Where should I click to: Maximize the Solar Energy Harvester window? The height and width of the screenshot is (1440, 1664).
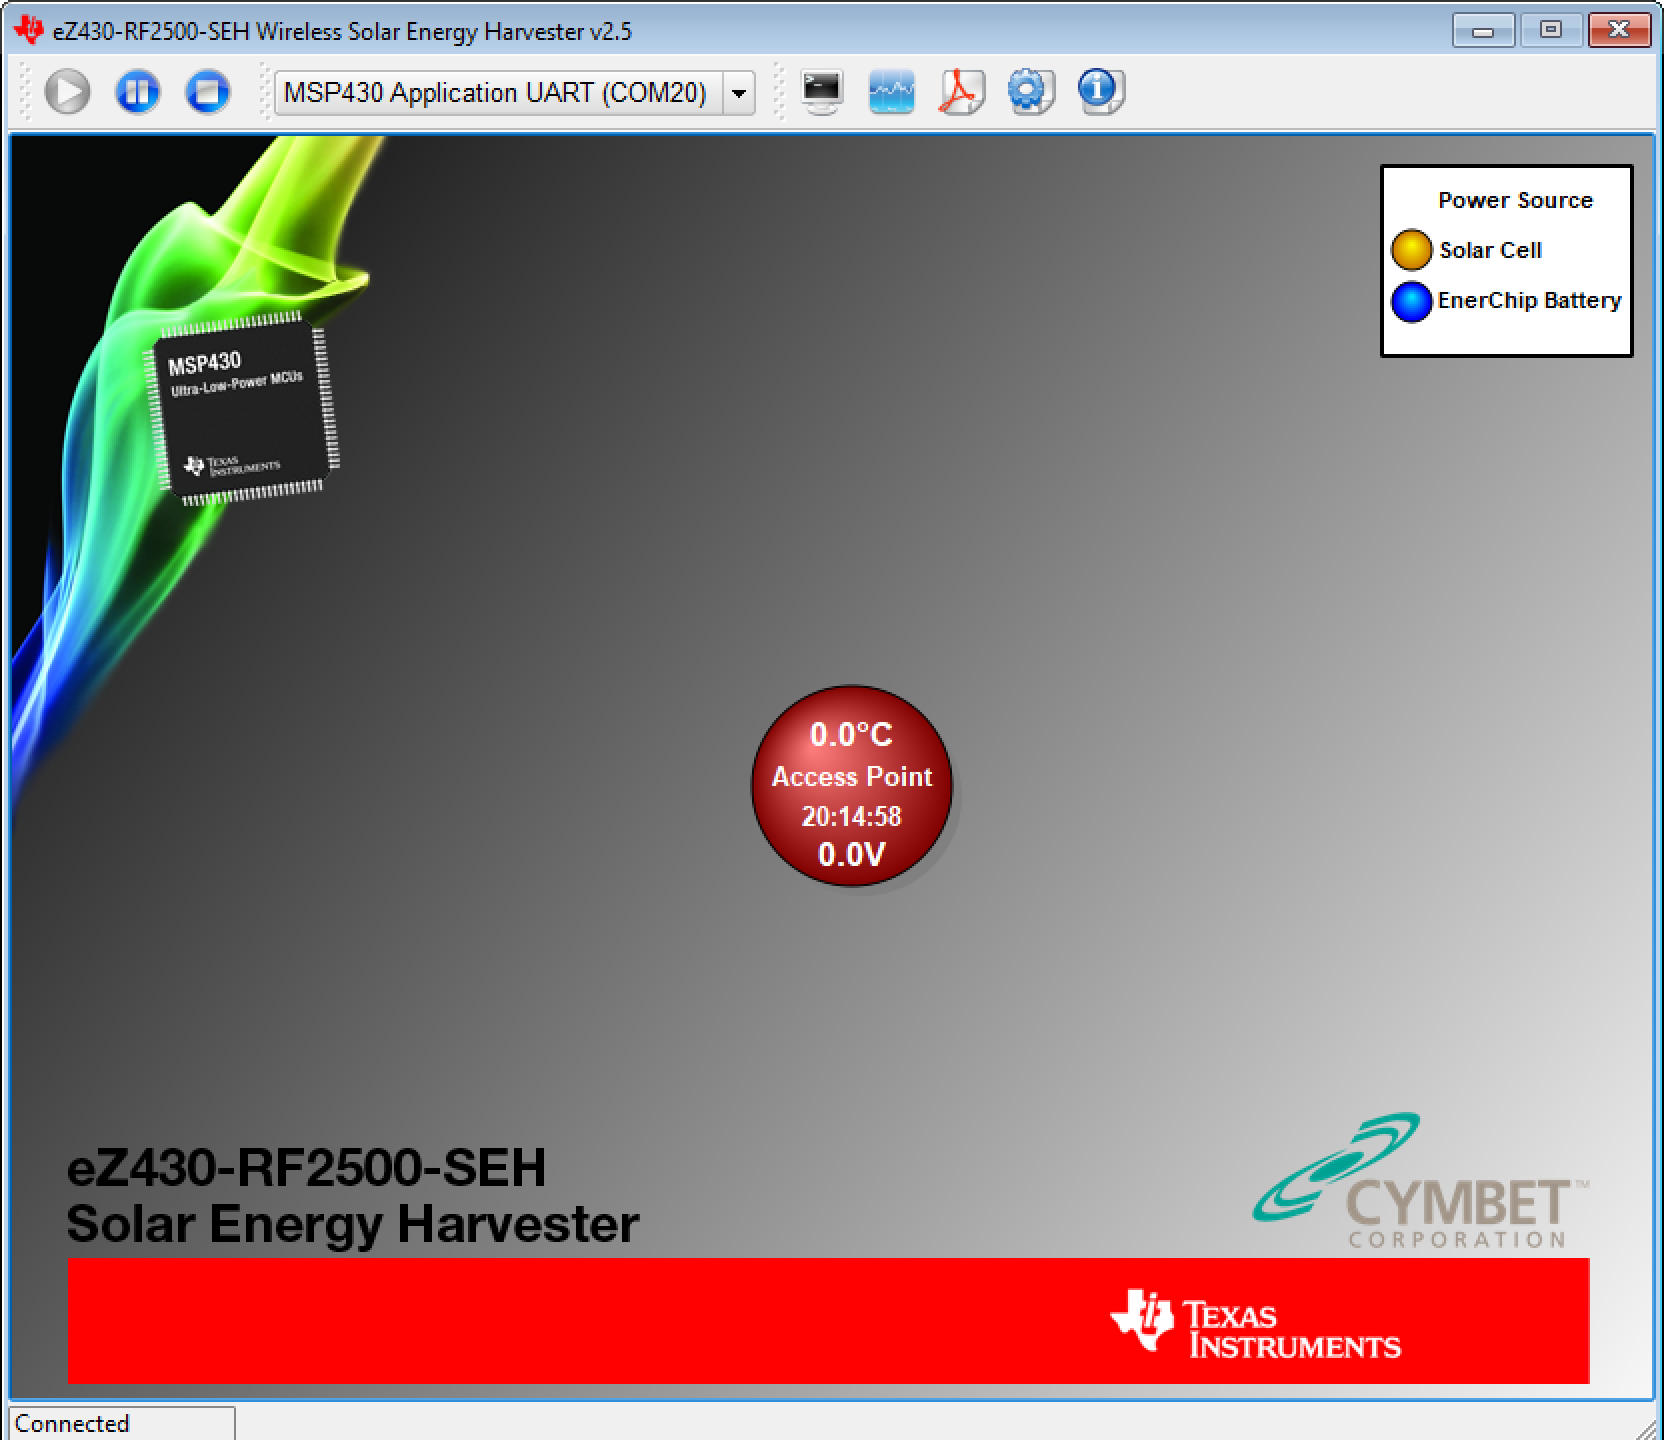pos(1550,31)
